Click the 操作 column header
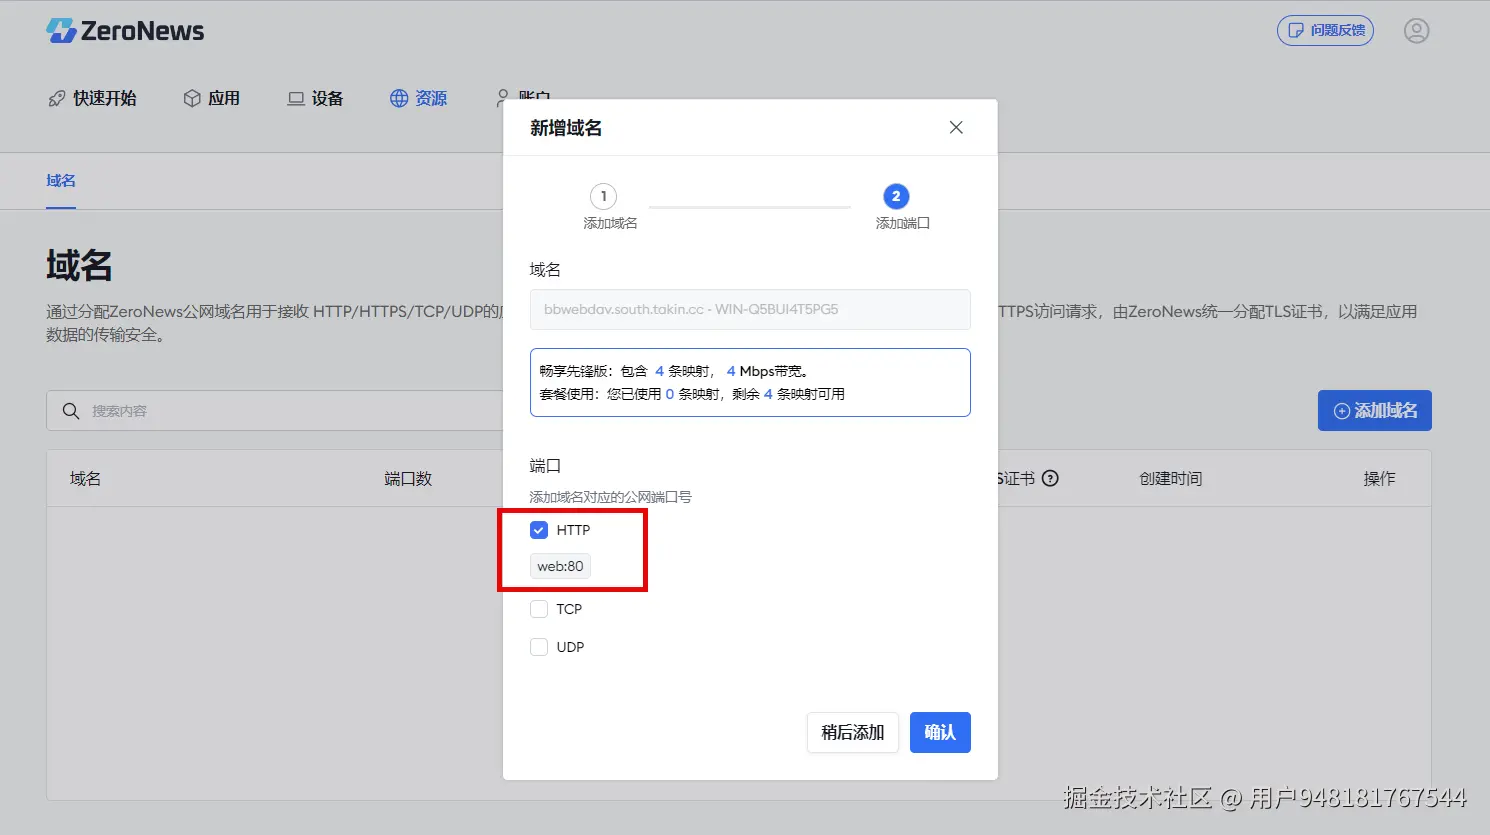Viewport: 1490px width, 835px height. coord(1379,479)
